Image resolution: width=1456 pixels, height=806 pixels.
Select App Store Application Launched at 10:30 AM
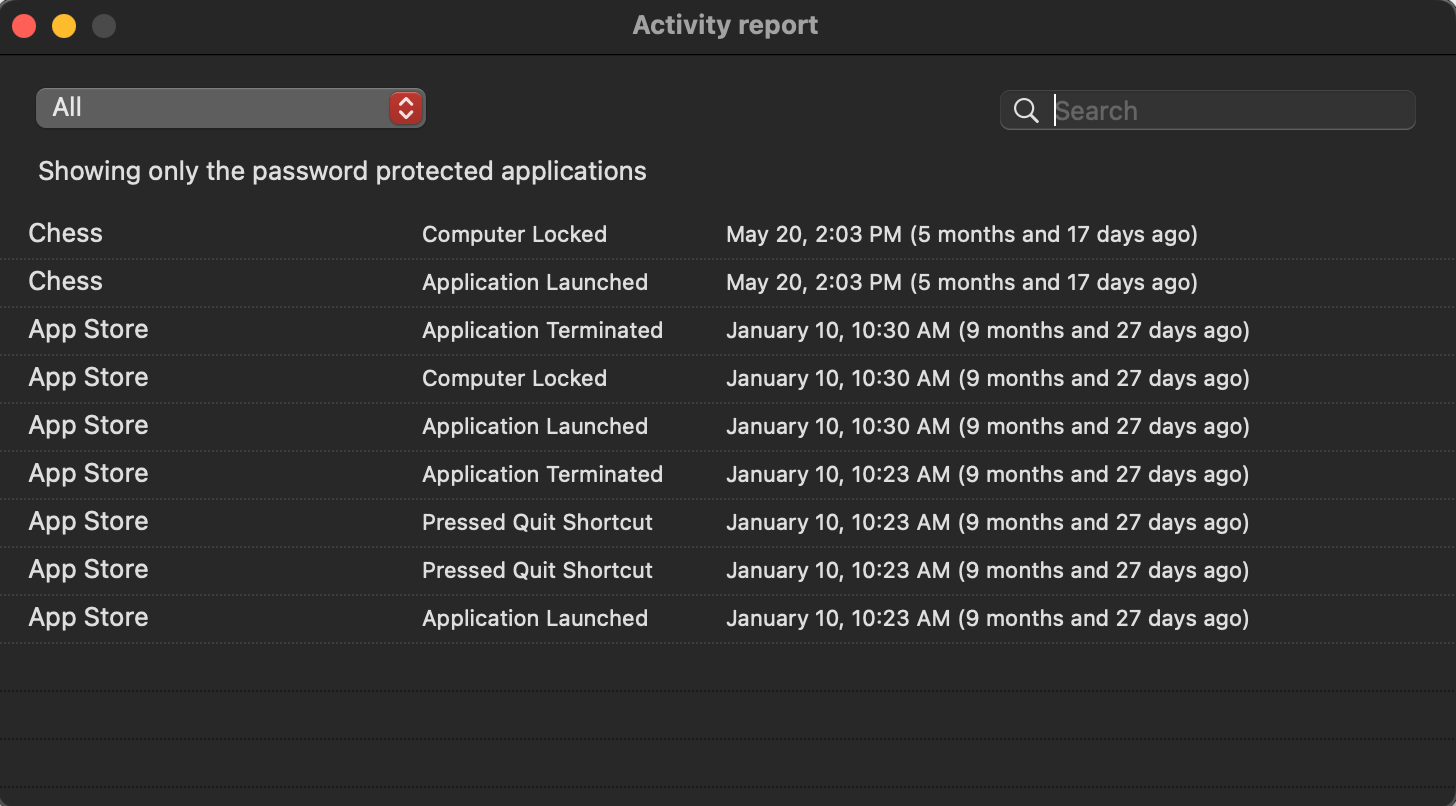(x=534, y=426)
